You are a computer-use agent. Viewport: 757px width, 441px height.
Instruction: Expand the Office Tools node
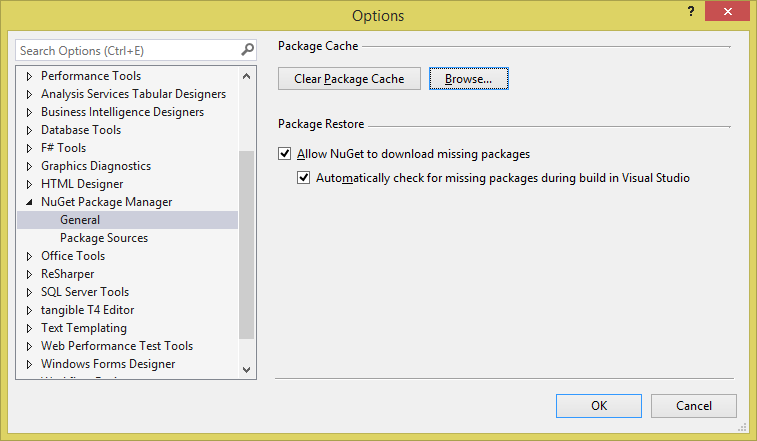pos(29,256)
